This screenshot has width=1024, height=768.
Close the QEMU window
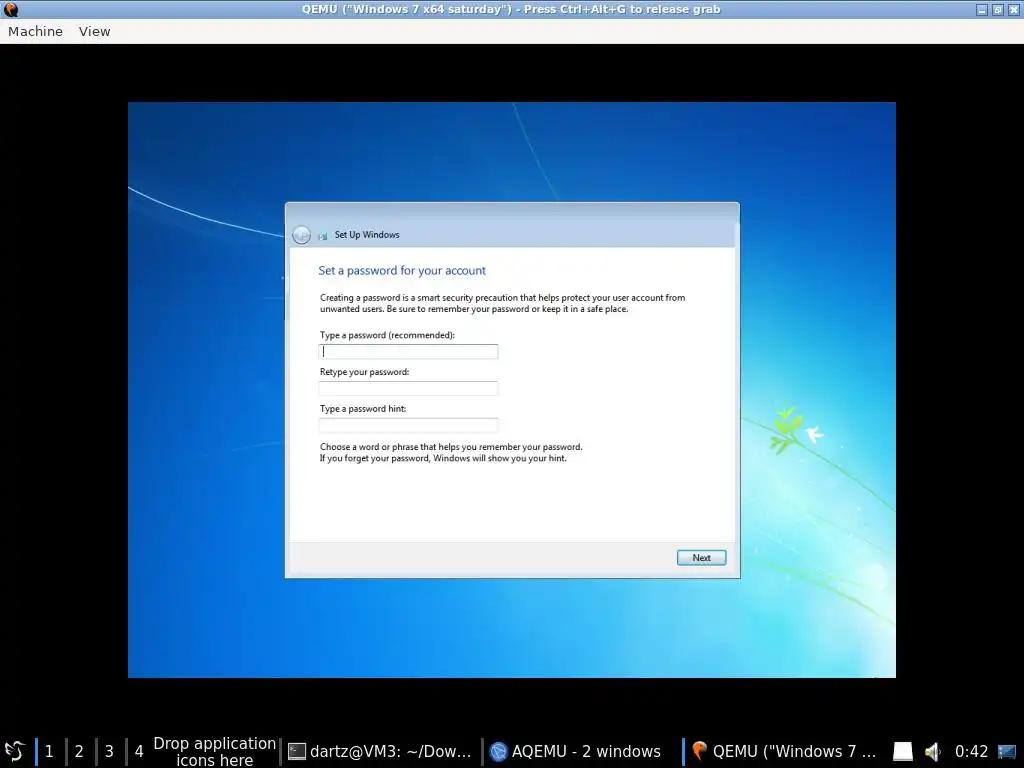tap(1014, 10)
